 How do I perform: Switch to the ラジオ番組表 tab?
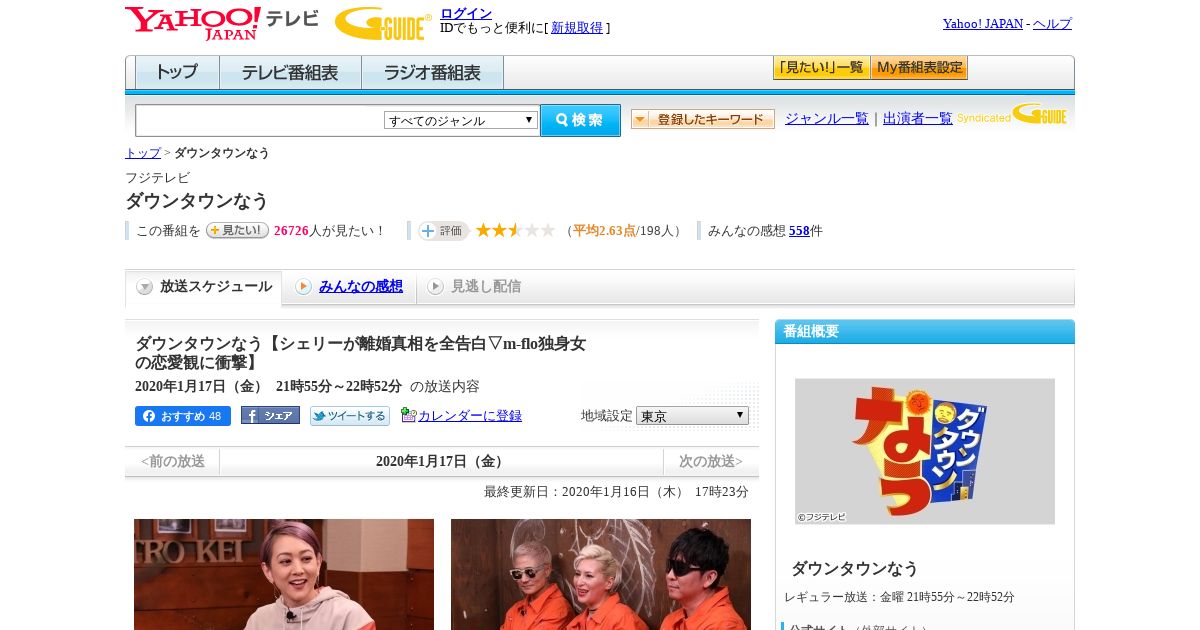point(432,73)
